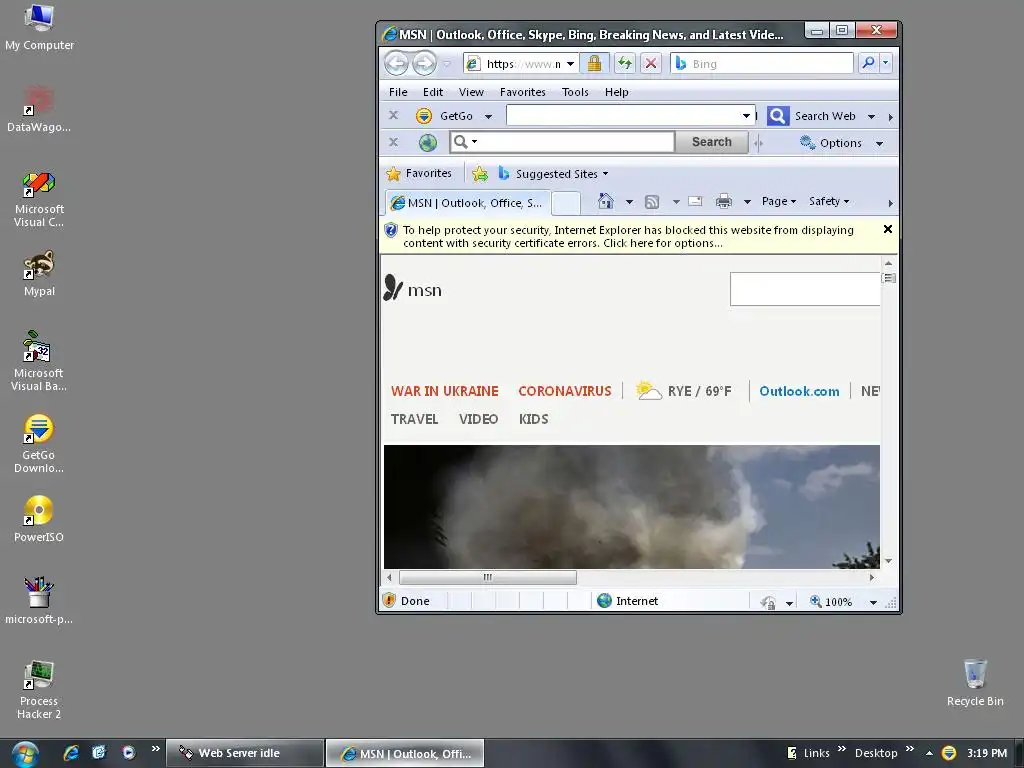Image resolution: width=1024 pixels, height=768 pixels.
Task: Click the GetGo system tray icon
Action: coord(949,753)
